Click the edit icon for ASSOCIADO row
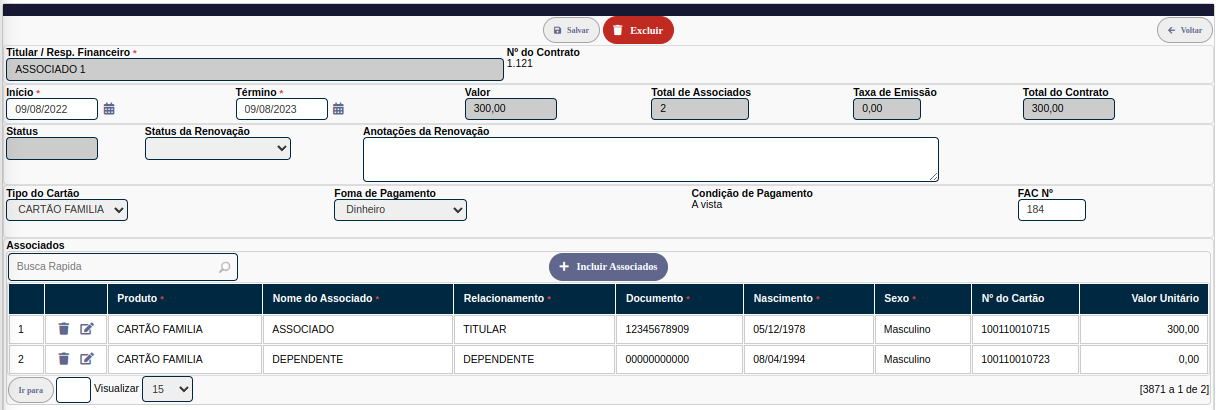The height and width of the screenshot is (410, 1216). pos(87,329)
